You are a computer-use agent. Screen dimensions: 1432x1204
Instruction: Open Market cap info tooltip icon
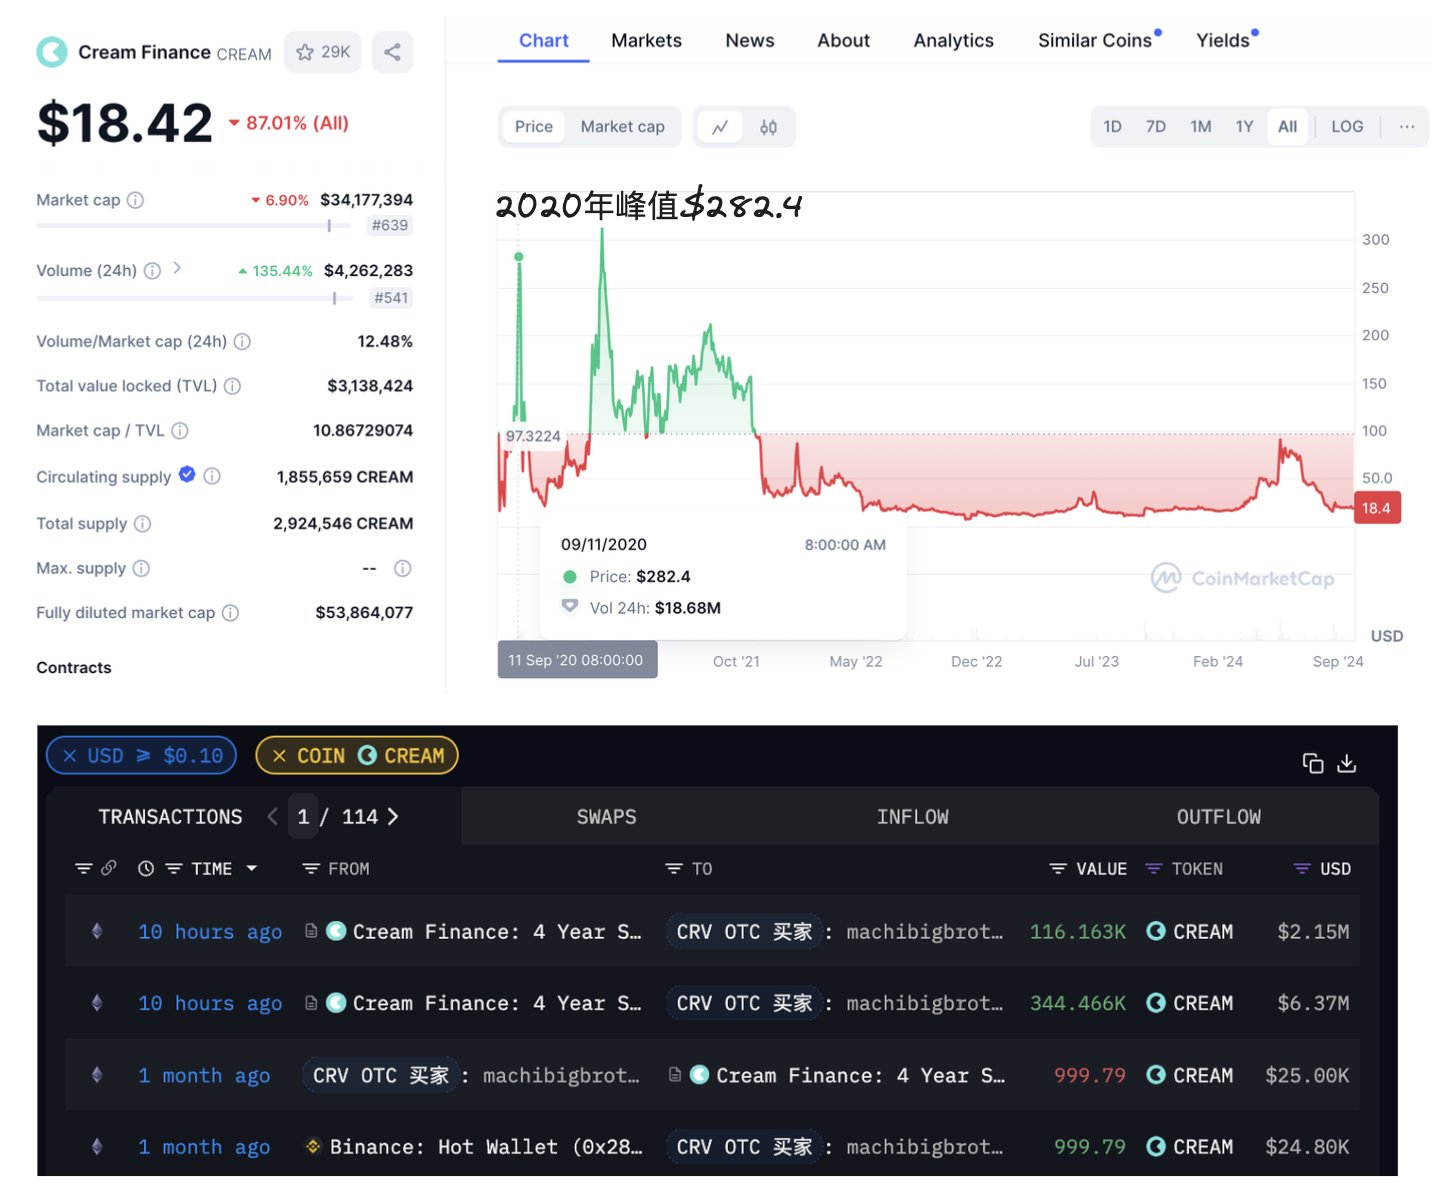point(135,200)
